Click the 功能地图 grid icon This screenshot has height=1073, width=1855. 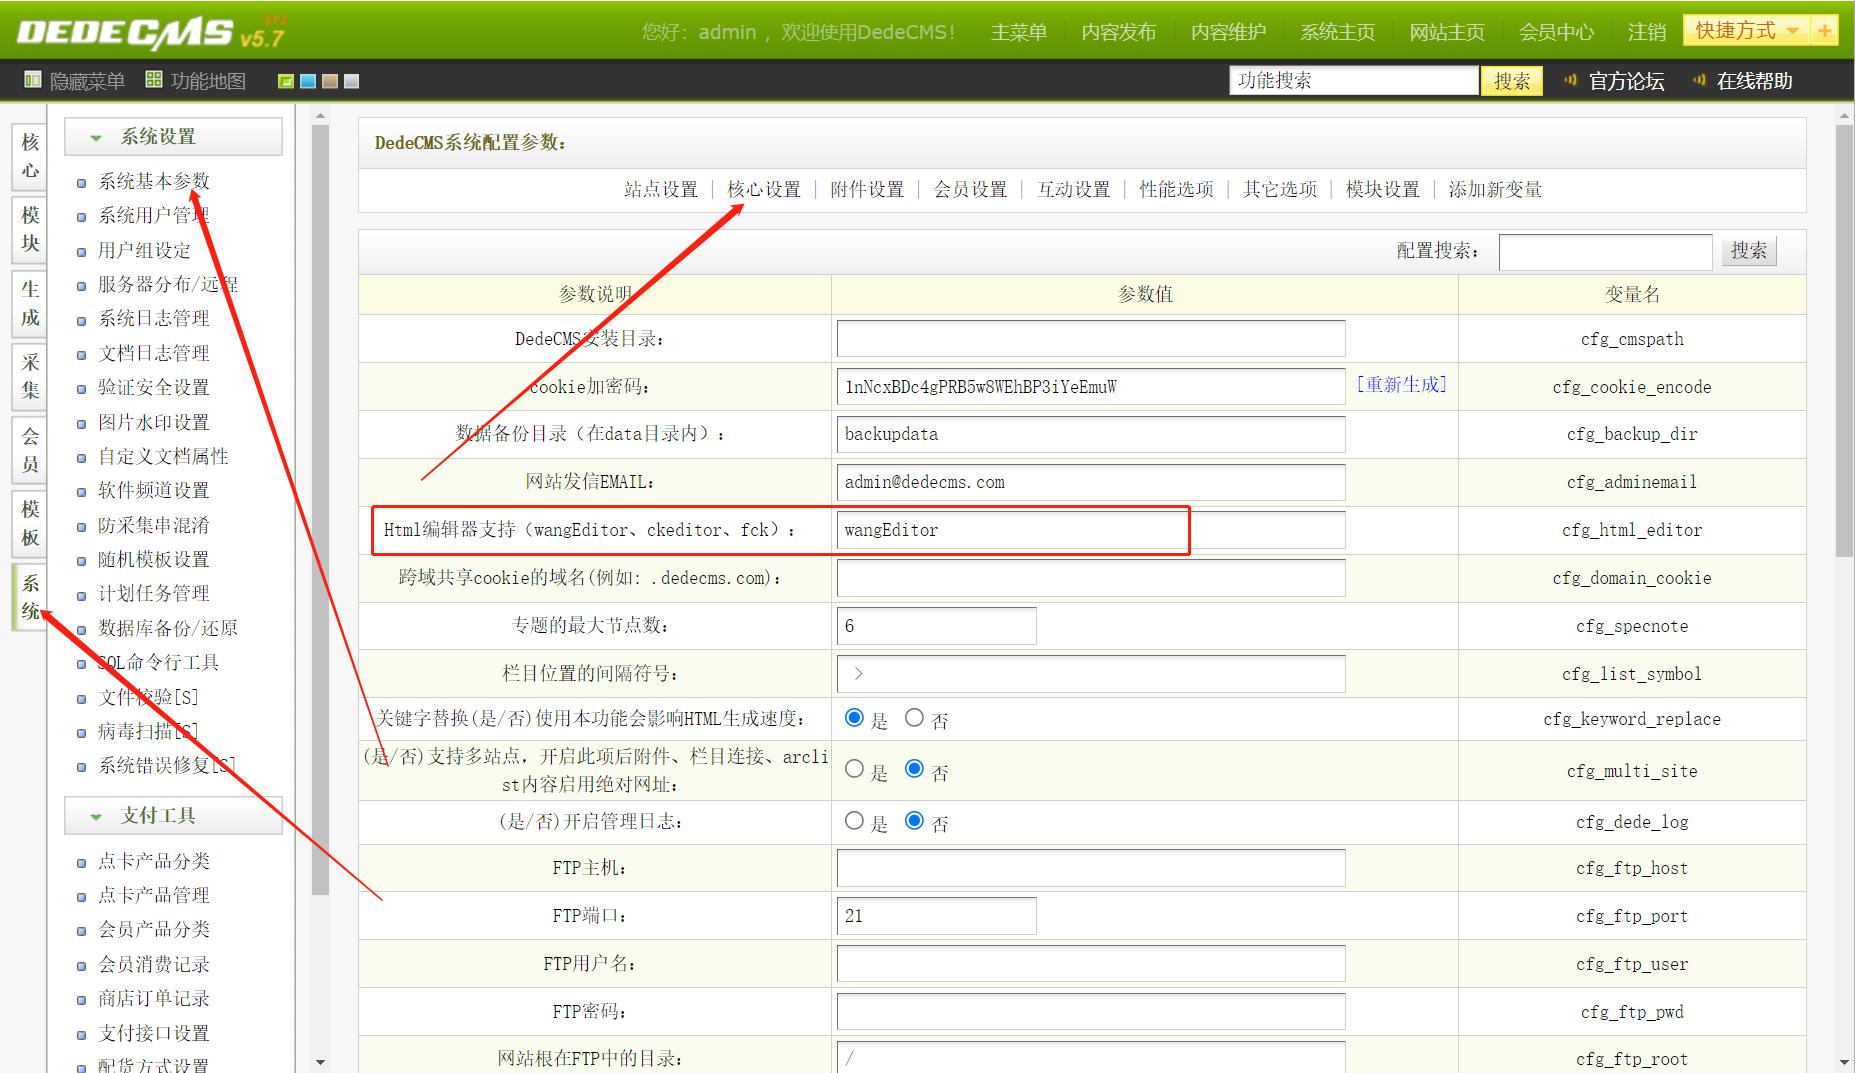tap(154, 80)
